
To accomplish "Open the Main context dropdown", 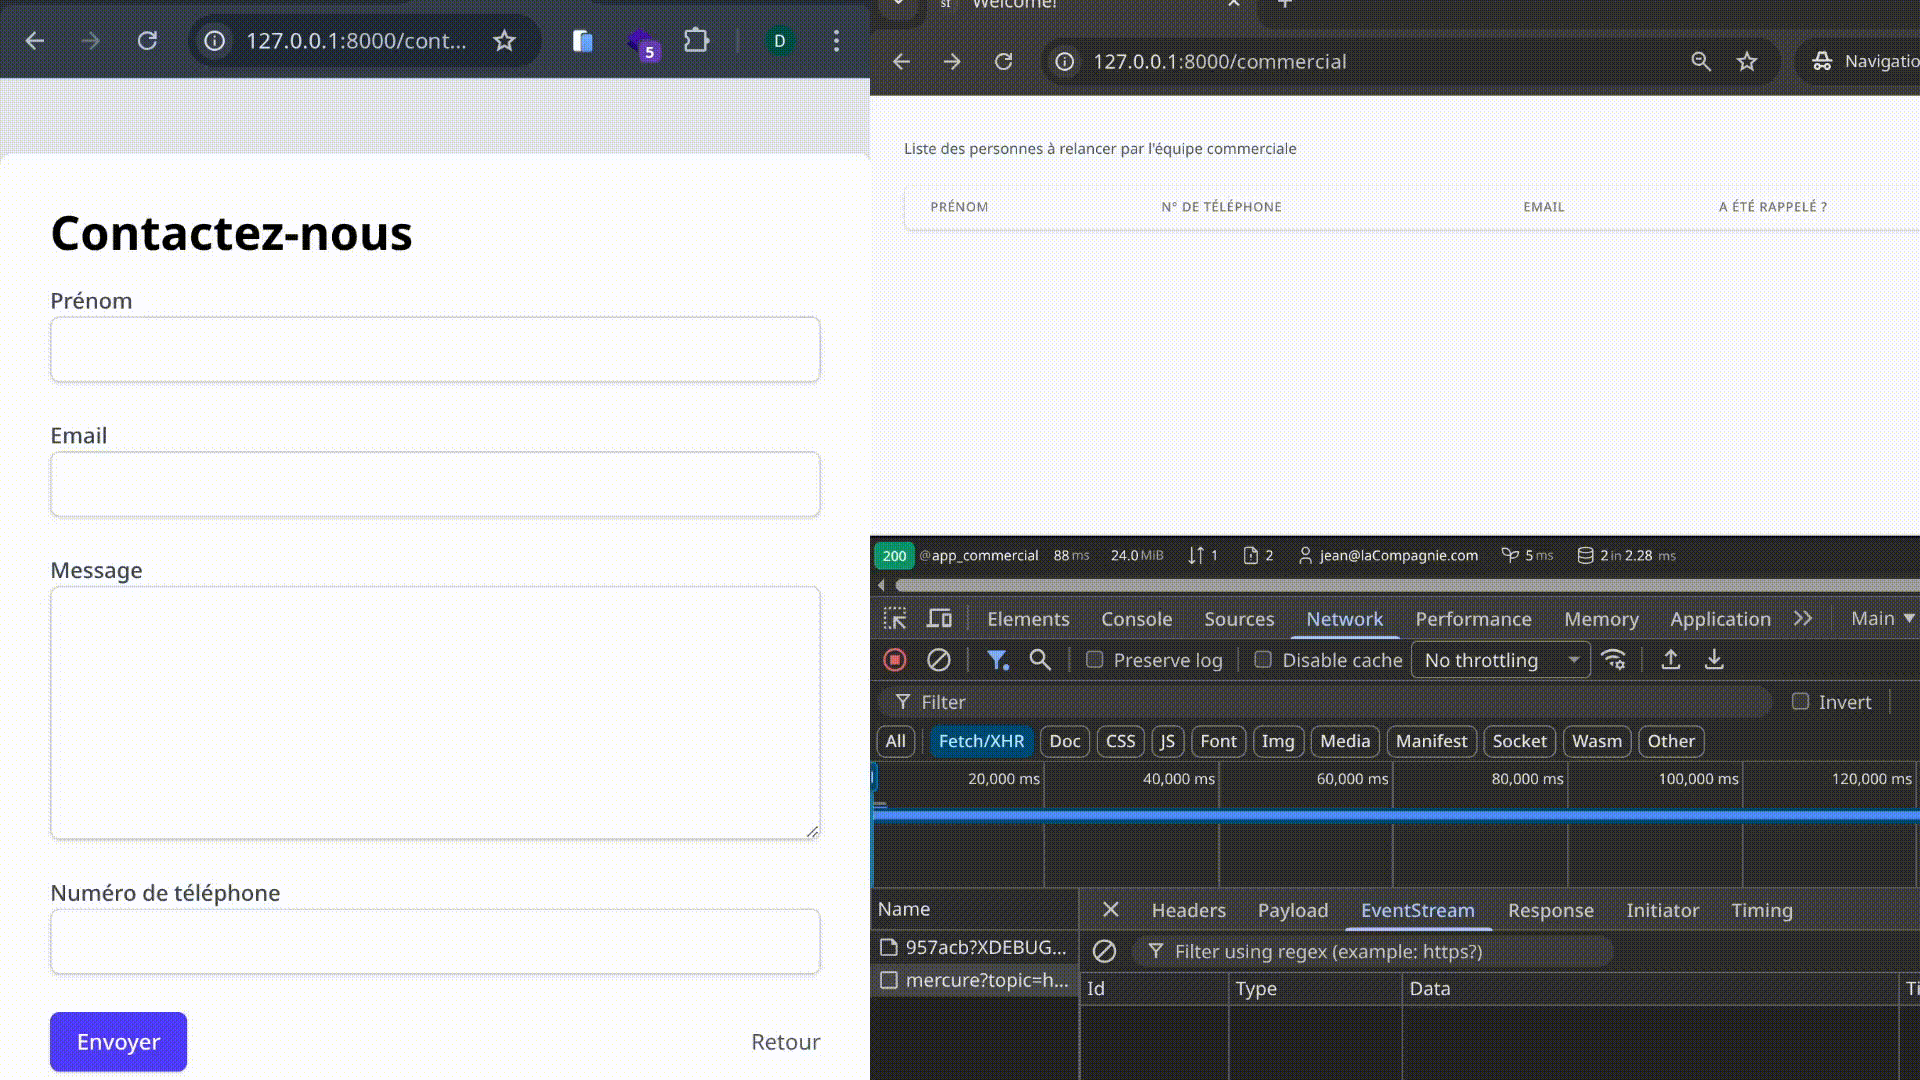I will point(1882,619).
